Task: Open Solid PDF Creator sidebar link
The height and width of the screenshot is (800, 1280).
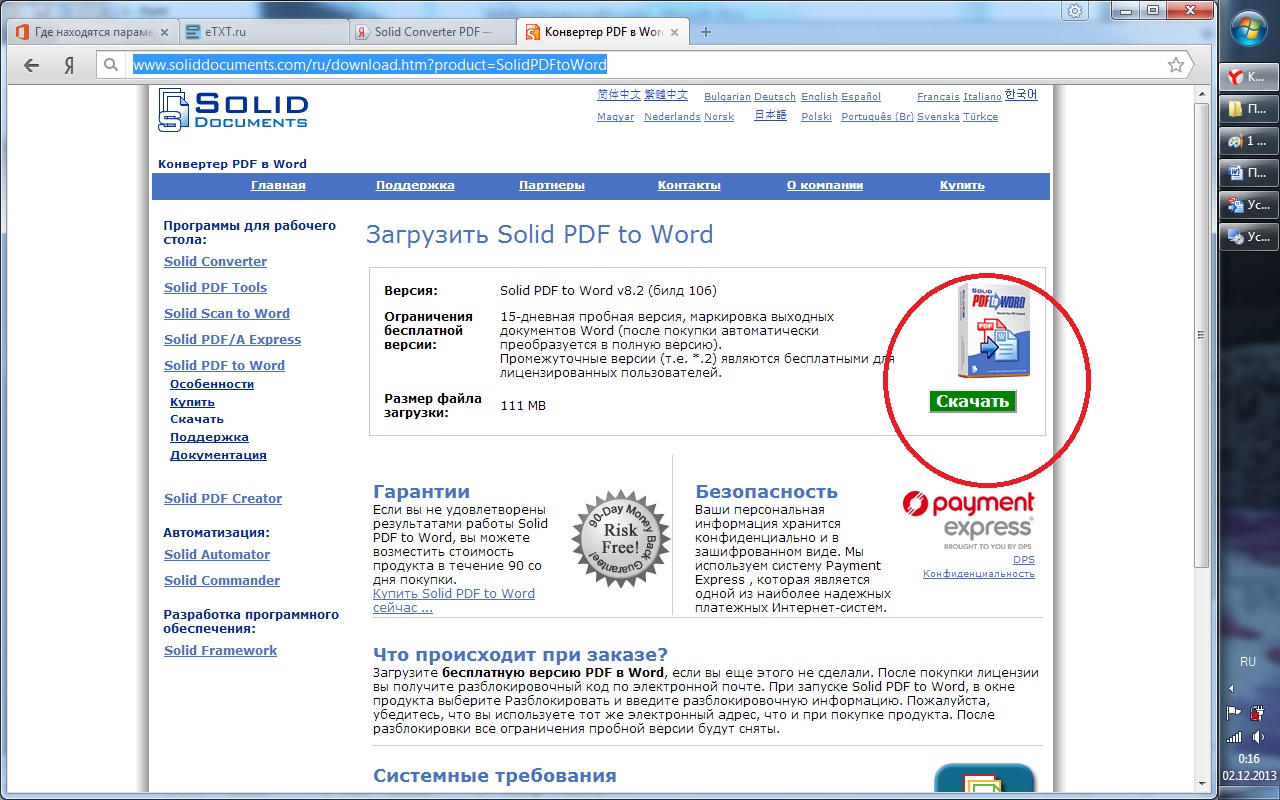Action: point(223,499)
